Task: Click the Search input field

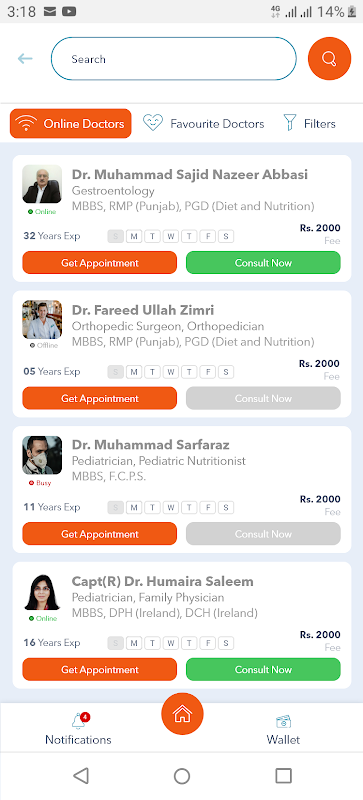Action: click(174, 59)
